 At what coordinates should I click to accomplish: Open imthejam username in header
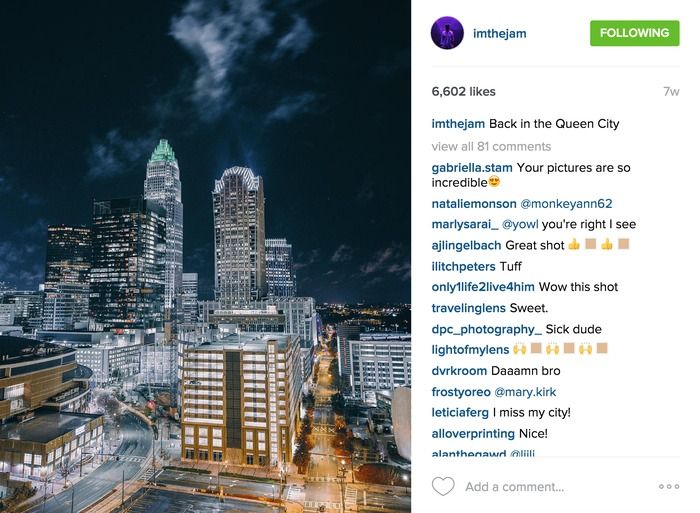click(500, 33)
